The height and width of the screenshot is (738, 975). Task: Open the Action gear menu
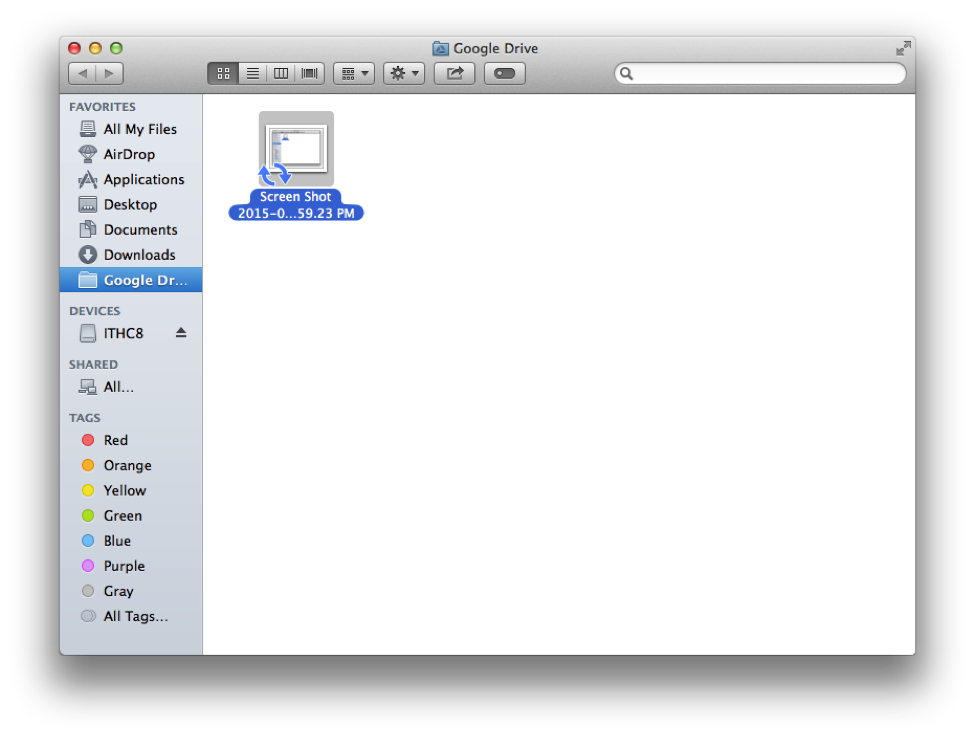[x=404, y=73]
